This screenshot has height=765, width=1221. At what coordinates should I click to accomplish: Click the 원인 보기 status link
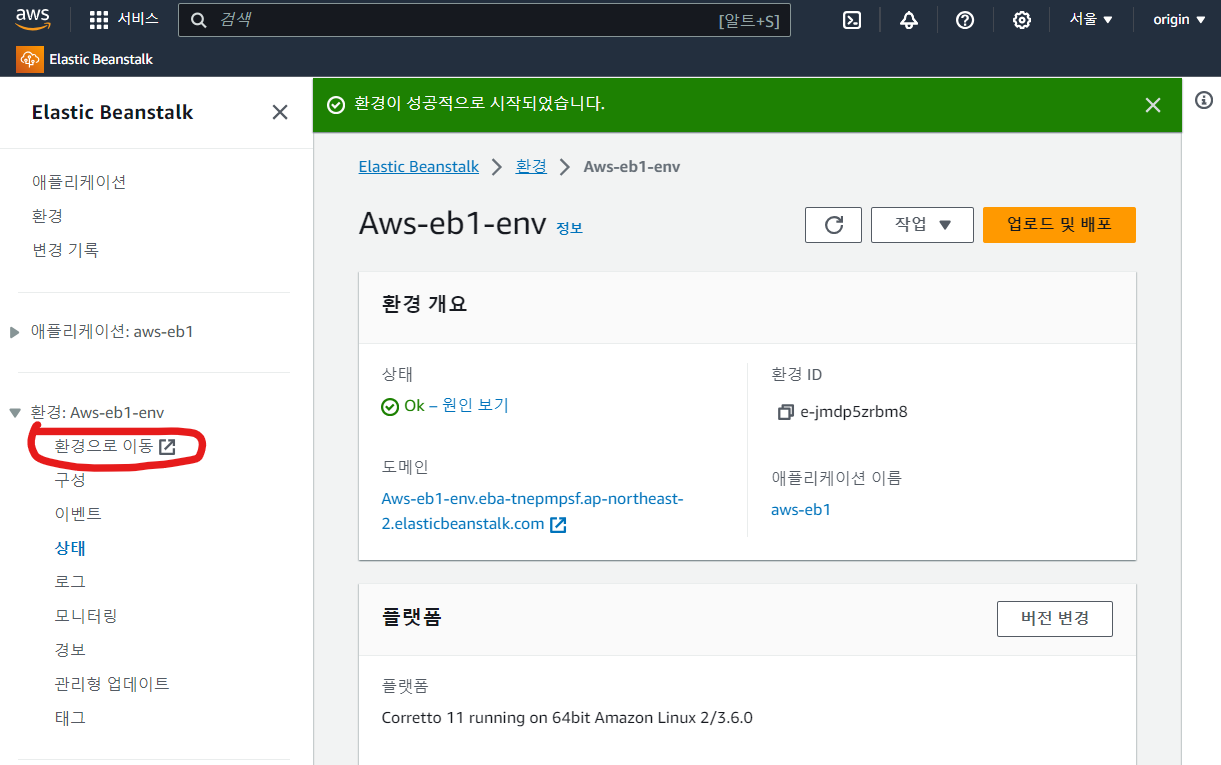[476, 405]
